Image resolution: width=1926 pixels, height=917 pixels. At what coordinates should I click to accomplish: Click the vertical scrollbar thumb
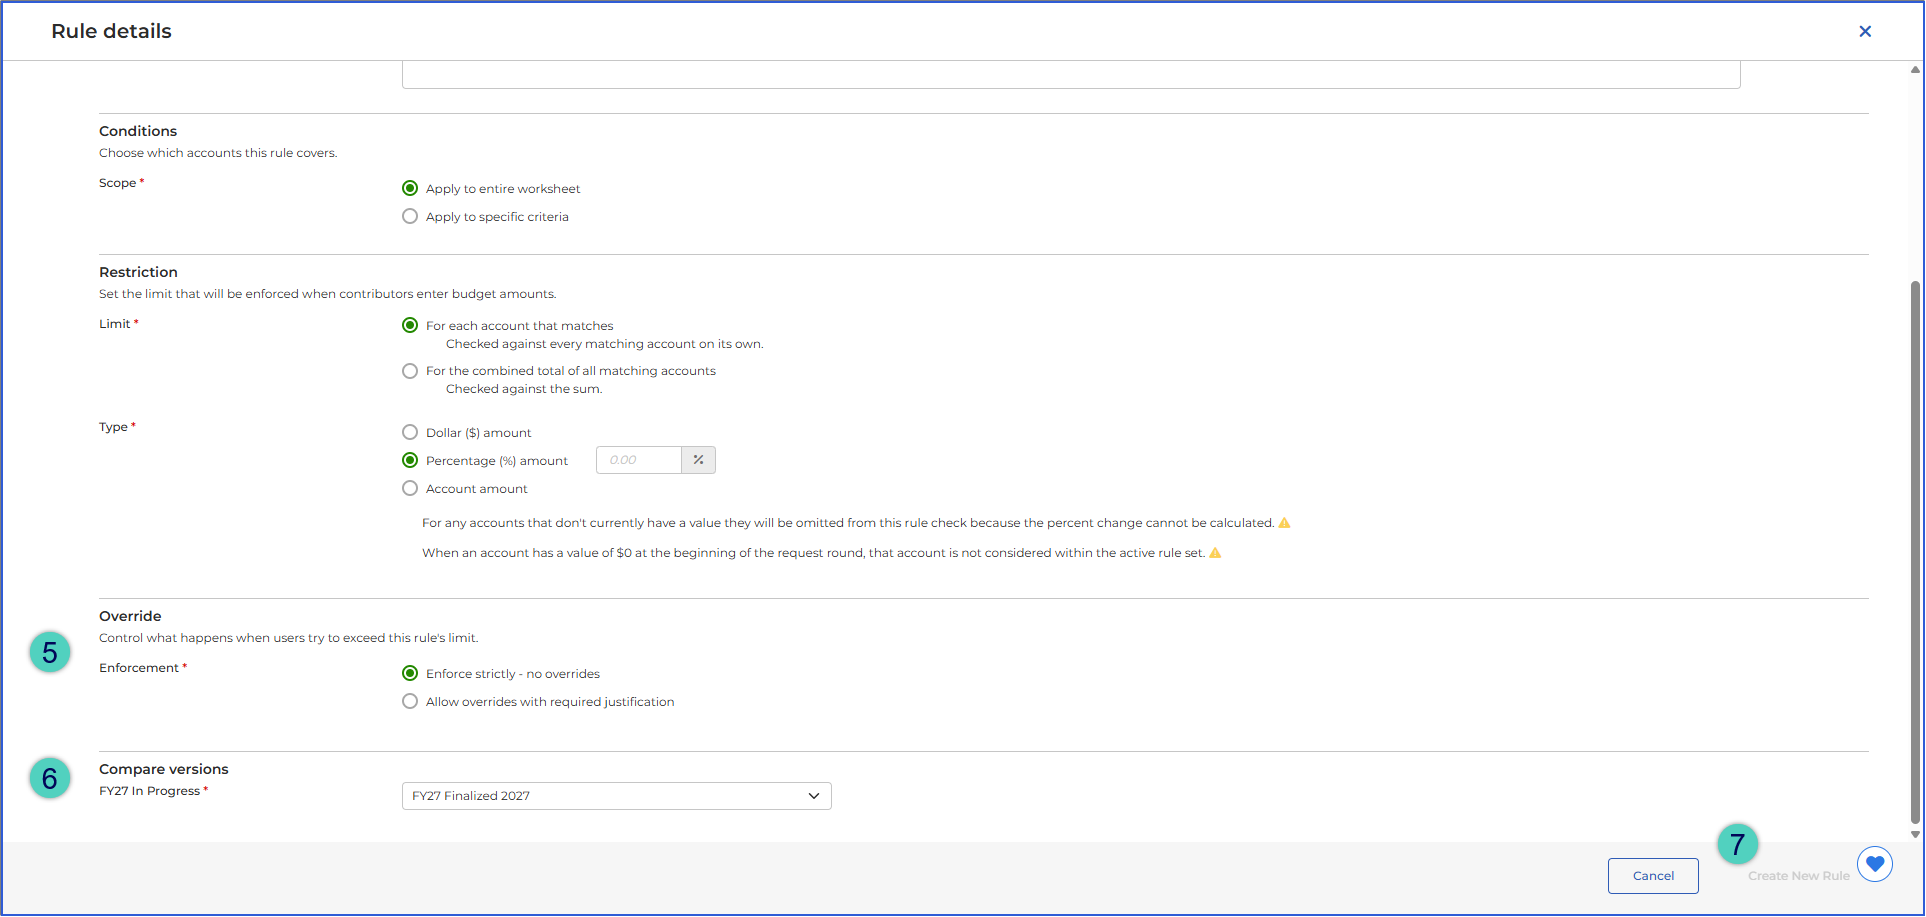[x=1915, y=552]
